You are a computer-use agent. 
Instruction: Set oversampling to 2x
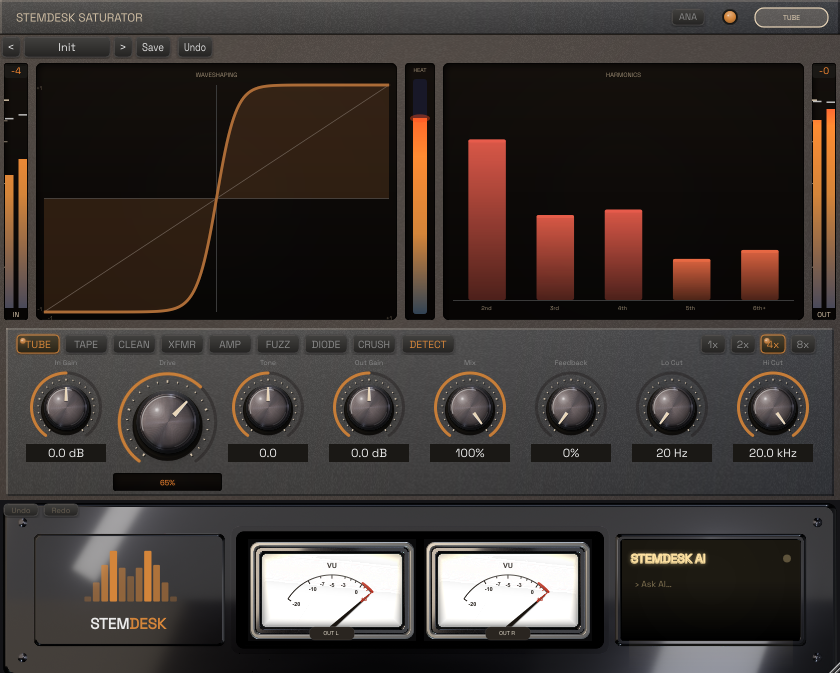(742, 345)
